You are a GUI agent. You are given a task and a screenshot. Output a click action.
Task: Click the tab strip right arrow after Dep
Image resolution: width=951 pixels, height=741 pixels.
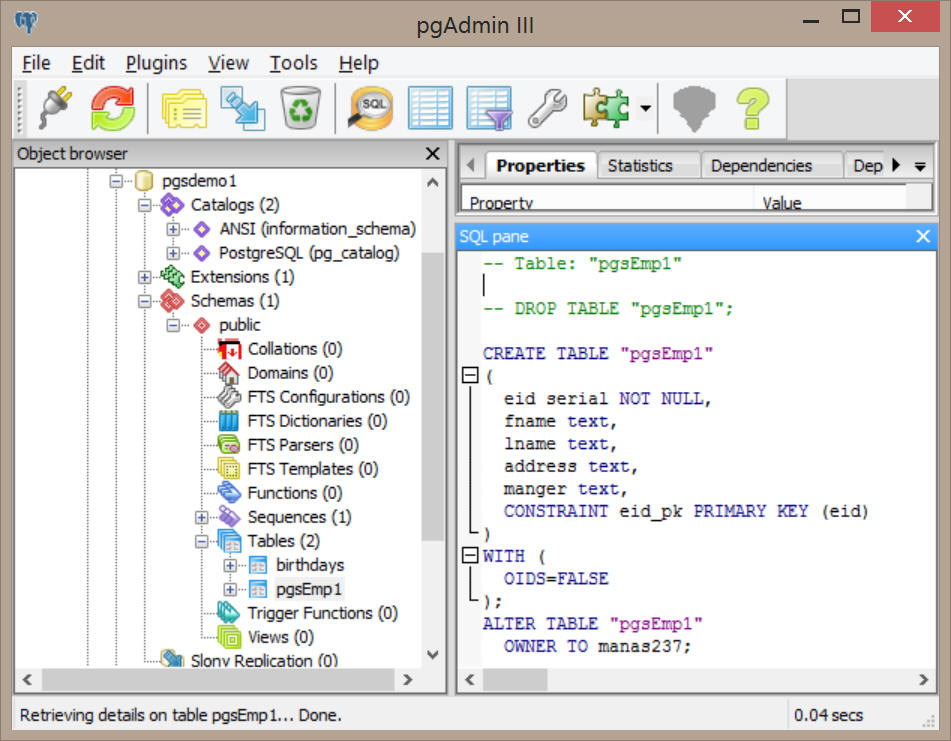pyautogui.click(x=896, y=165)
